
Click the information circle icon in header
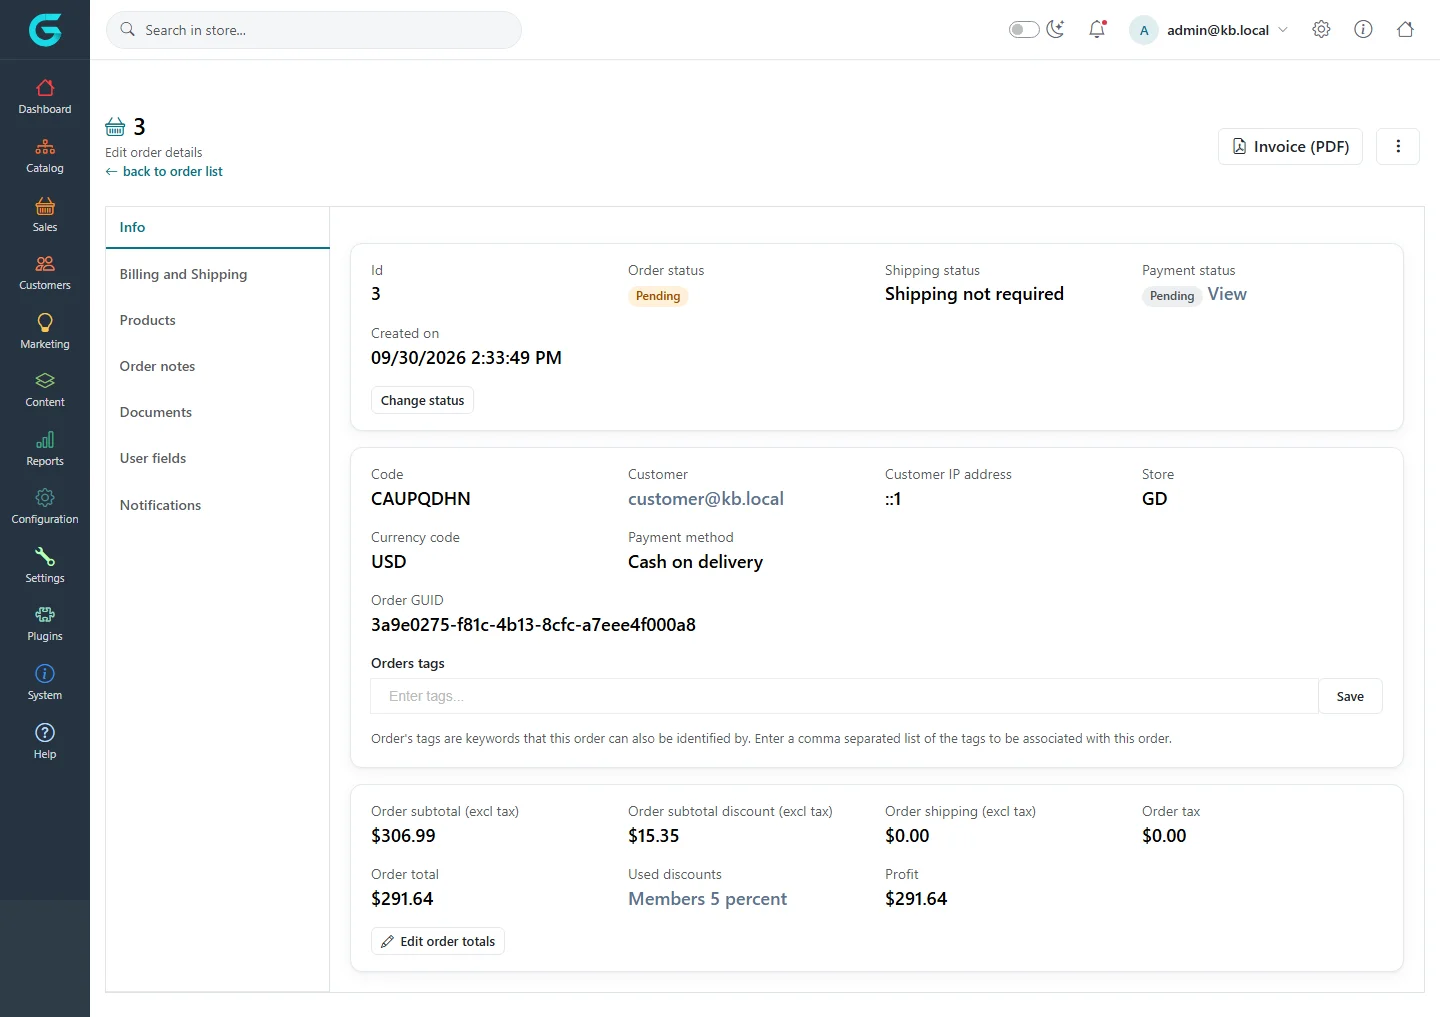pos(1363,29)
